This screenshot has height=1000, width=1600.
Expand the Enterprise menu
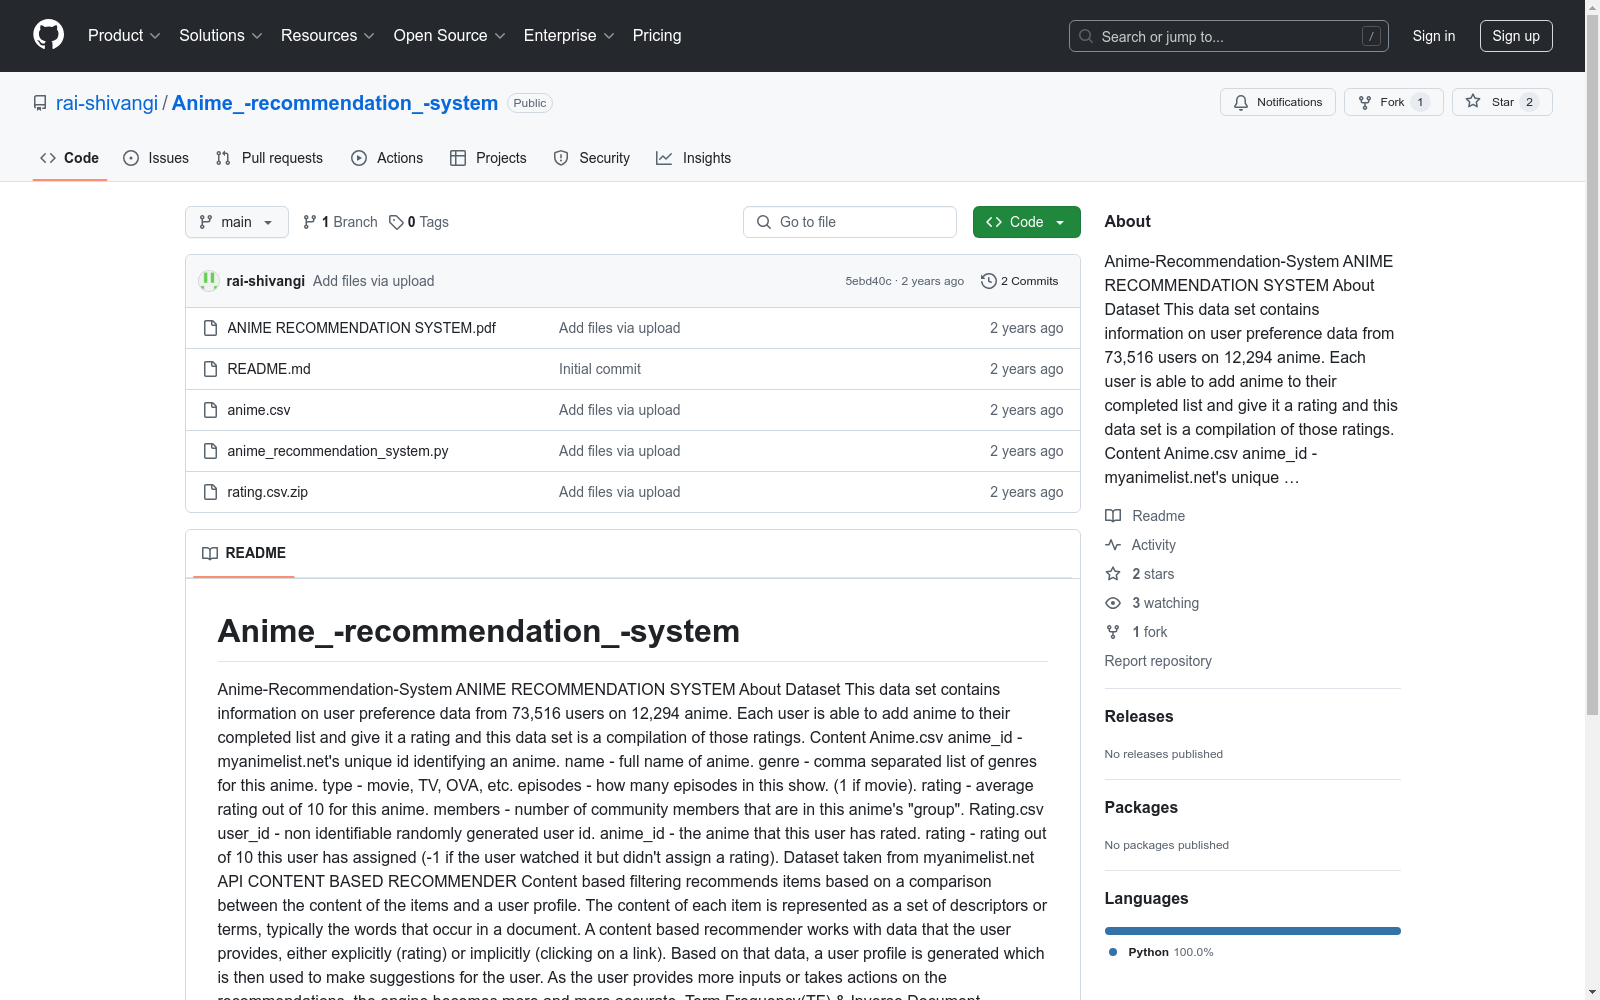[569, 35]
